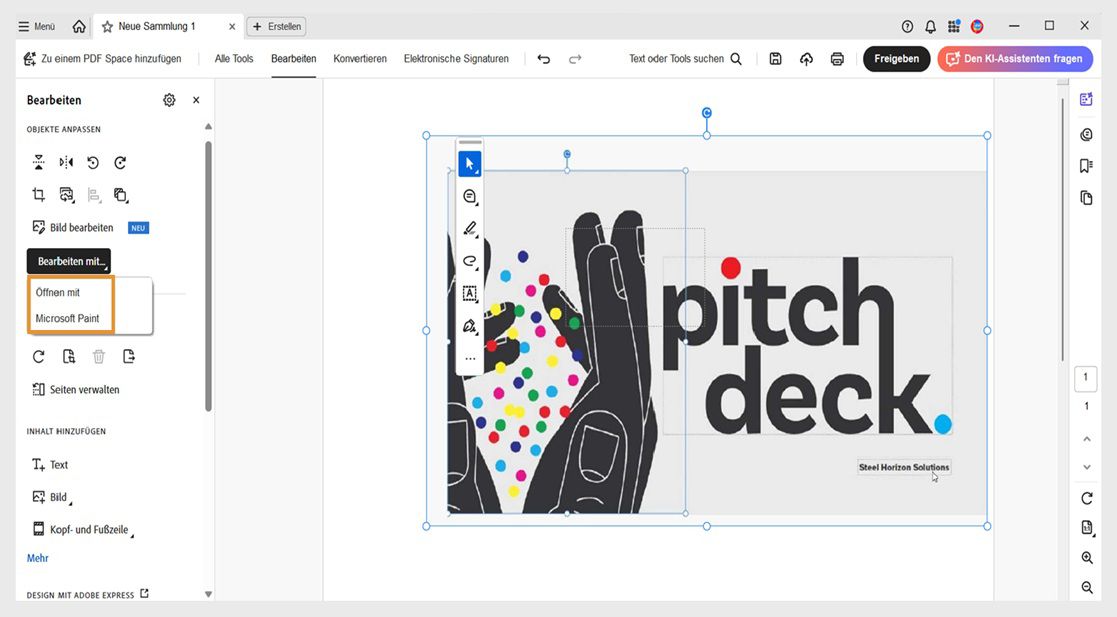Rotate view icon in the right rail
Viewport: 1117px width, 617px height.
1086,498
